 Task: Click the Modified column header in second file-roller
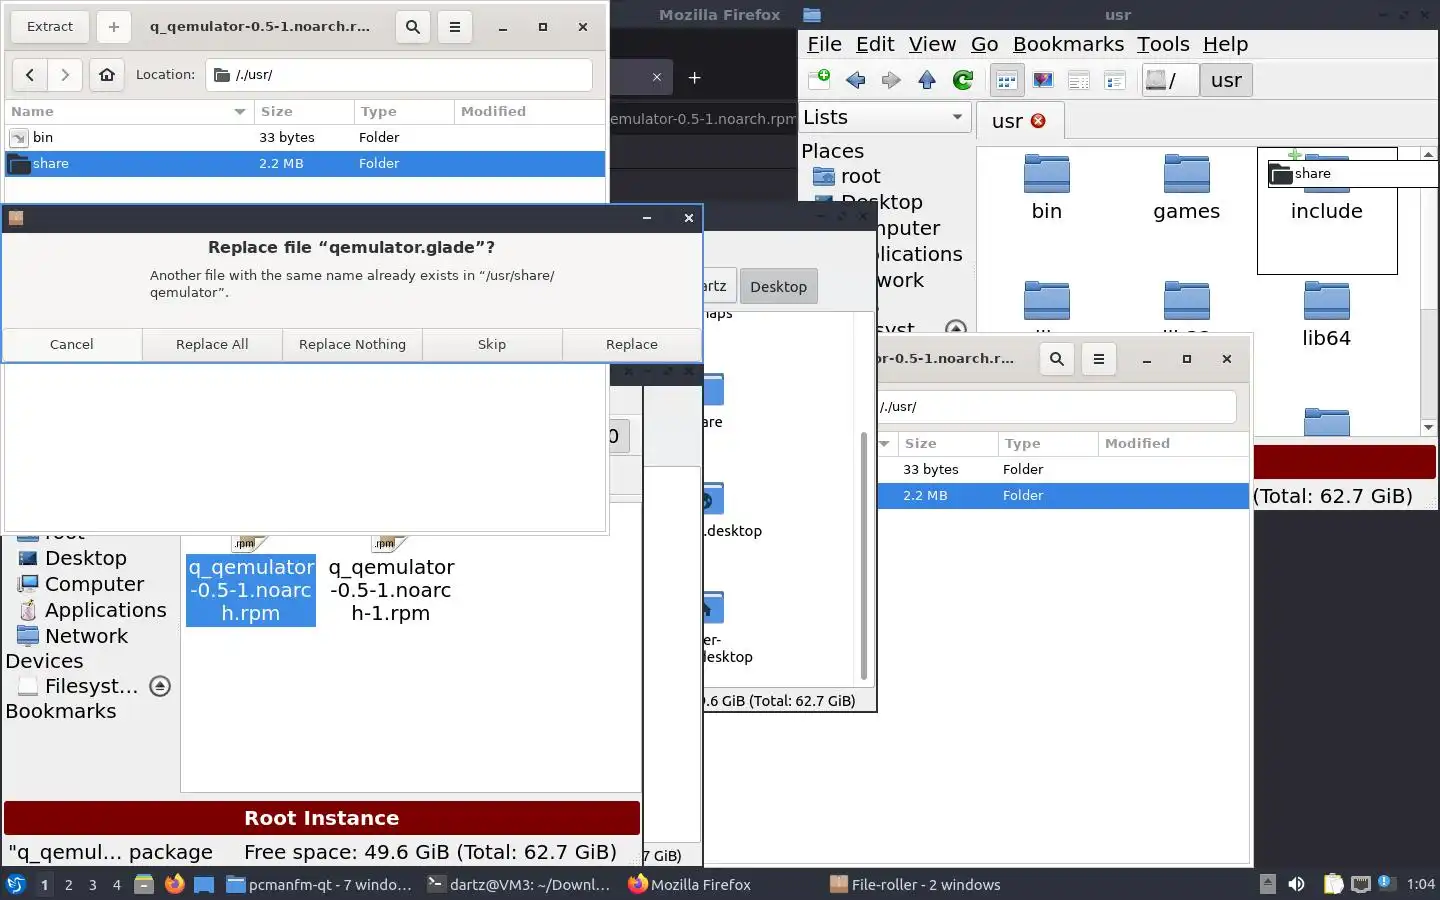pyautogui.click(x=1173, y=443)
